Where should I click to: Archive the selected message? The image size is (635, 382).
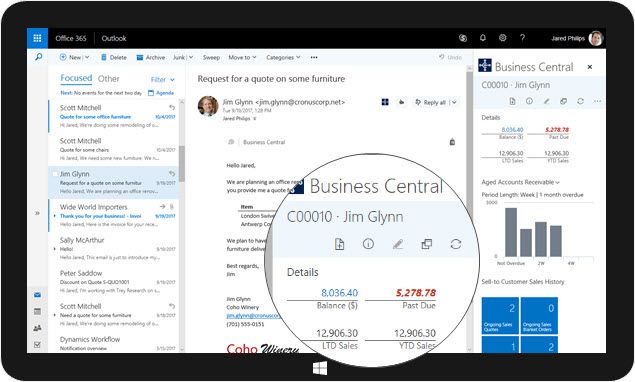151,58
